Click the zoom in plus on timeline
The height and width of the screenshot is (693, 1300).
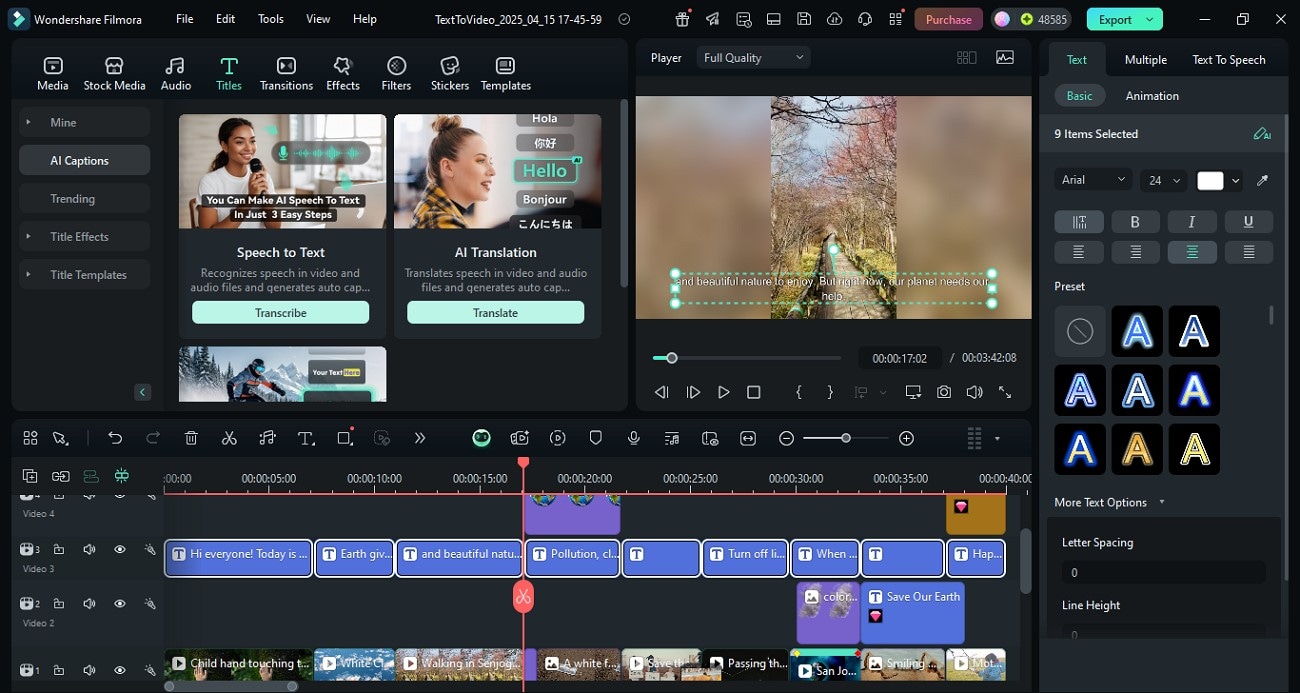pyautogui.click(x=906, y=438)
